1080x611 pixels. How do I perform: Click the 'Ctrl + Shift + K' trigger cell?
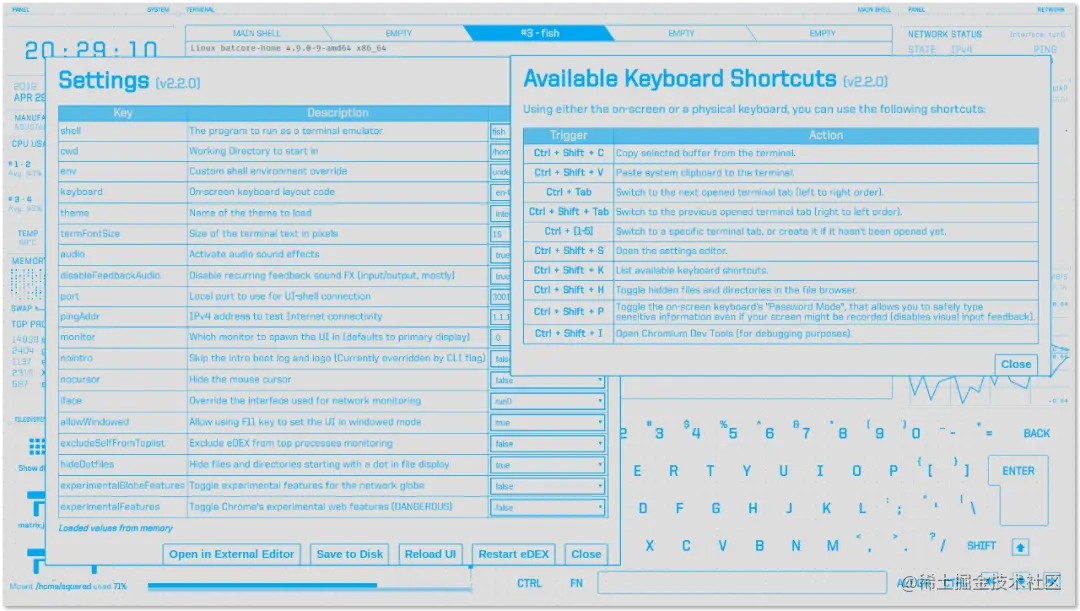tap(568, 270)
